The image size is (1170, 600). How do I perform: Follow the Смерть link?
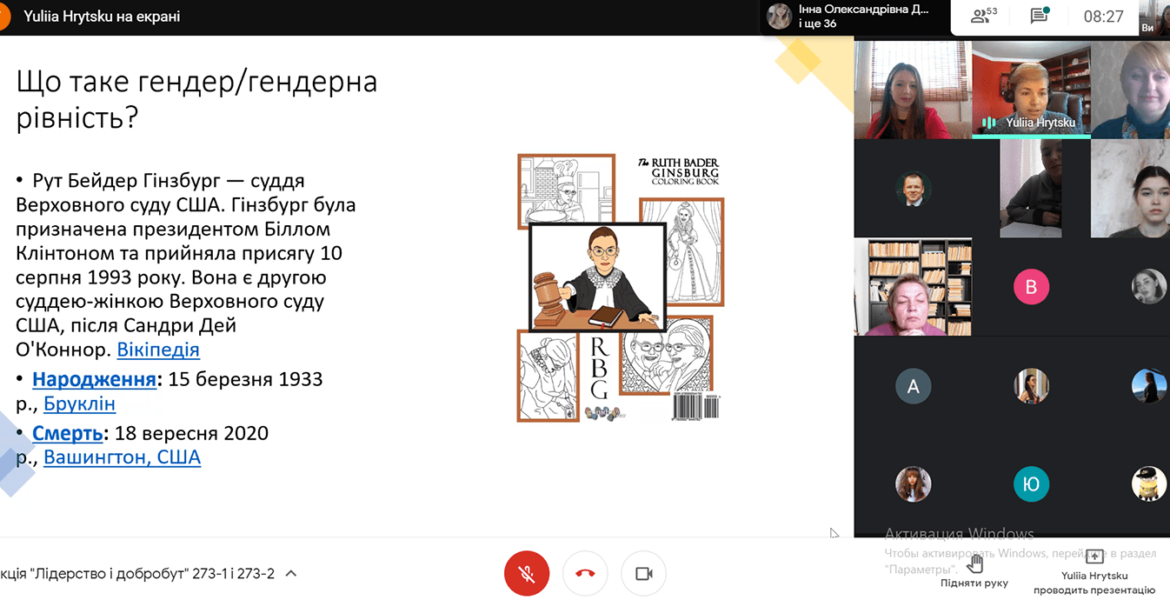click(67, 433)
